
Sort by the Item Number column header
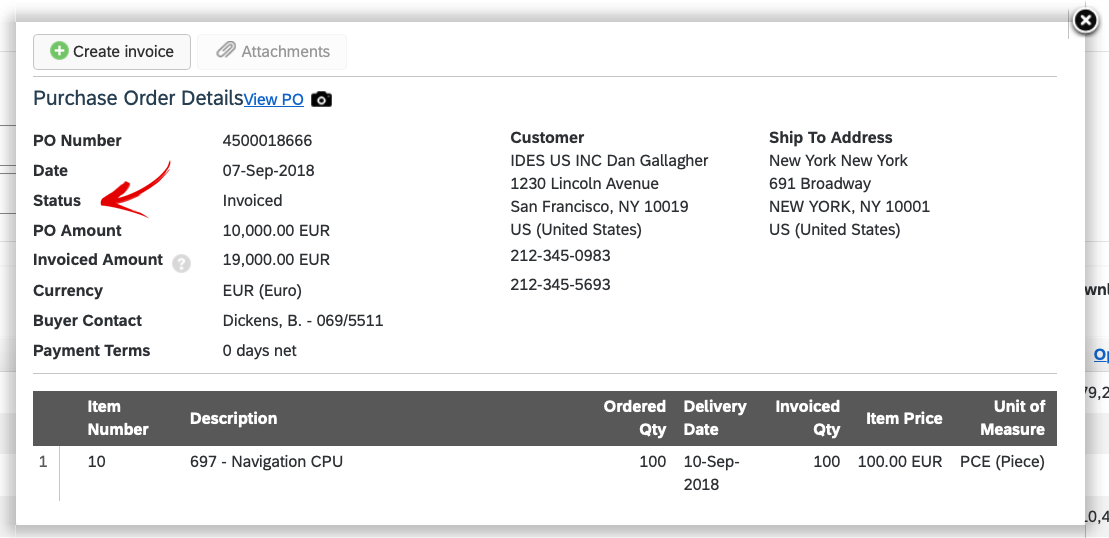coord(117,418)
